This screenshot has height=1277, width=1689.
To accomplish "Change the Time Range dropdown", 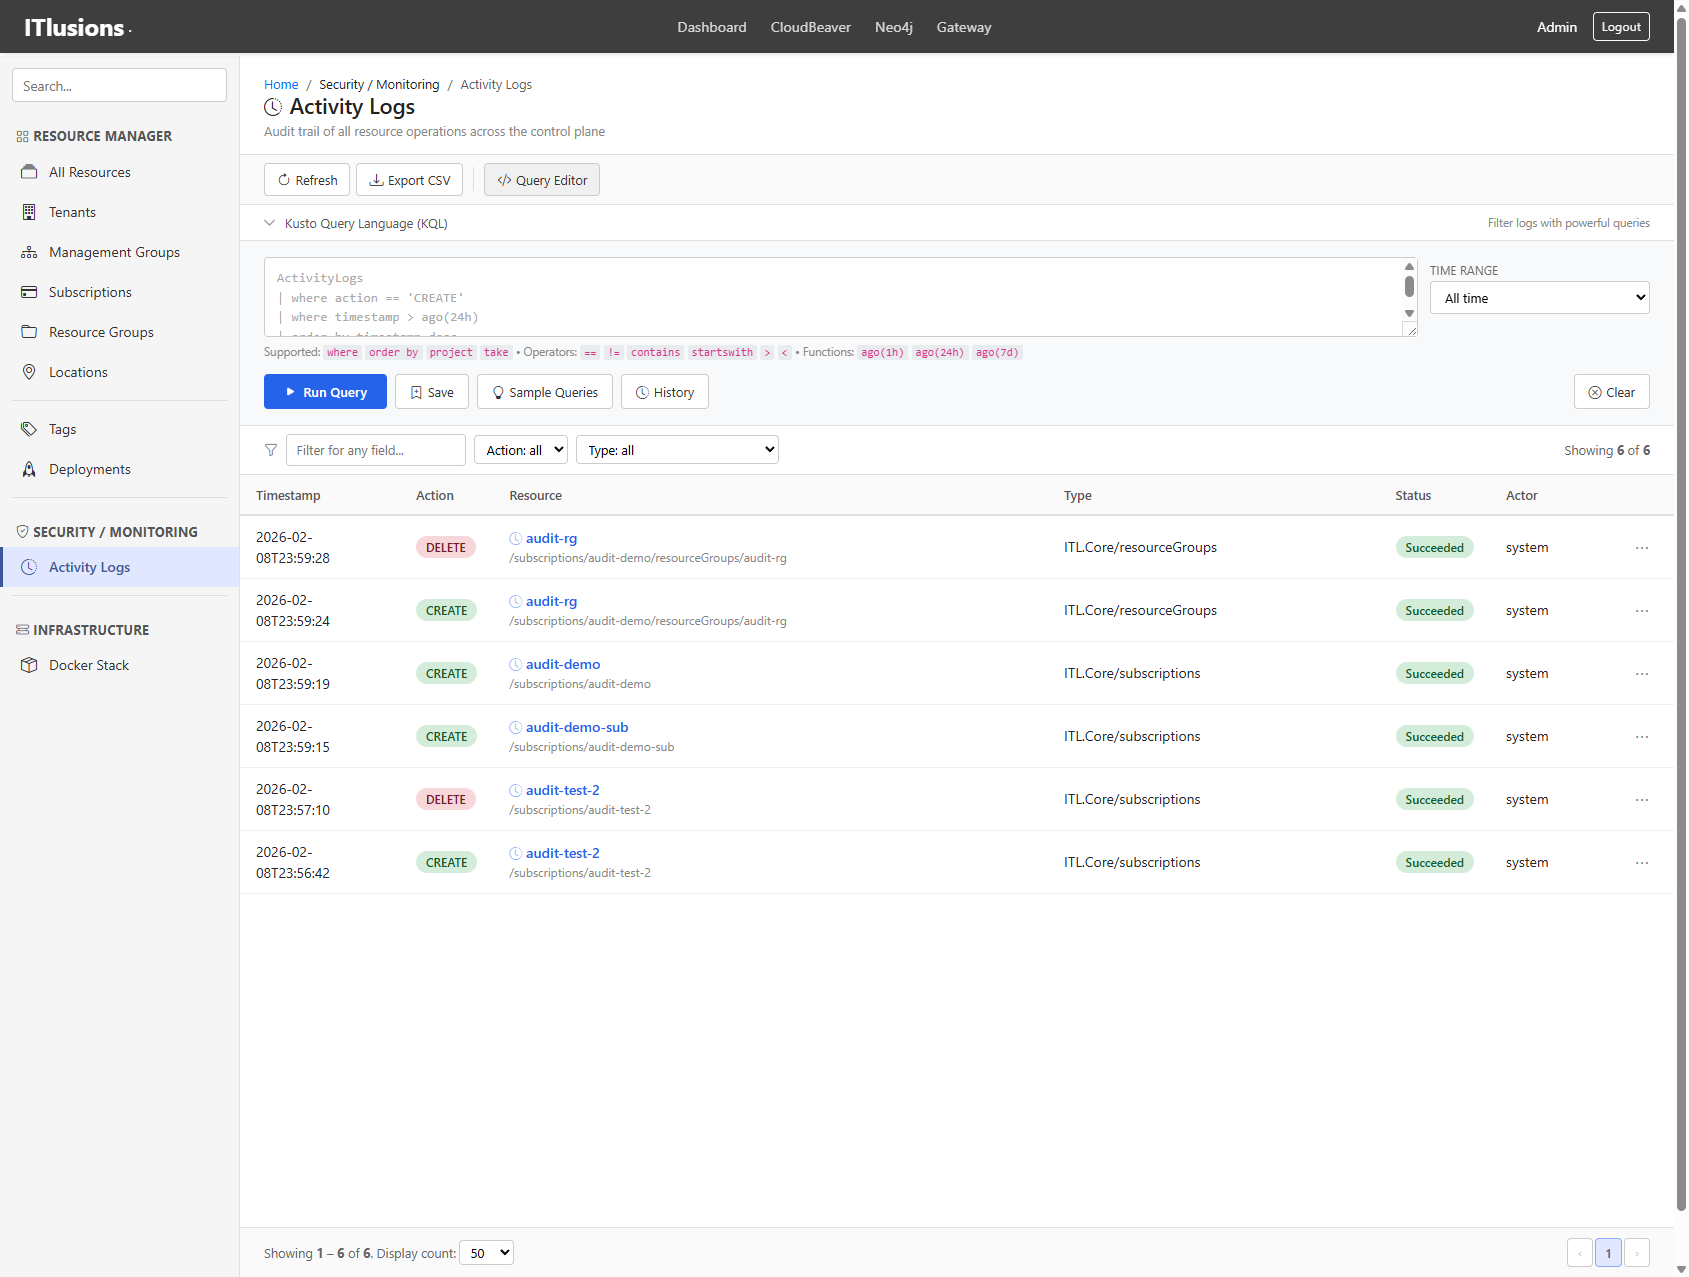I will [x=1538, y=297].
